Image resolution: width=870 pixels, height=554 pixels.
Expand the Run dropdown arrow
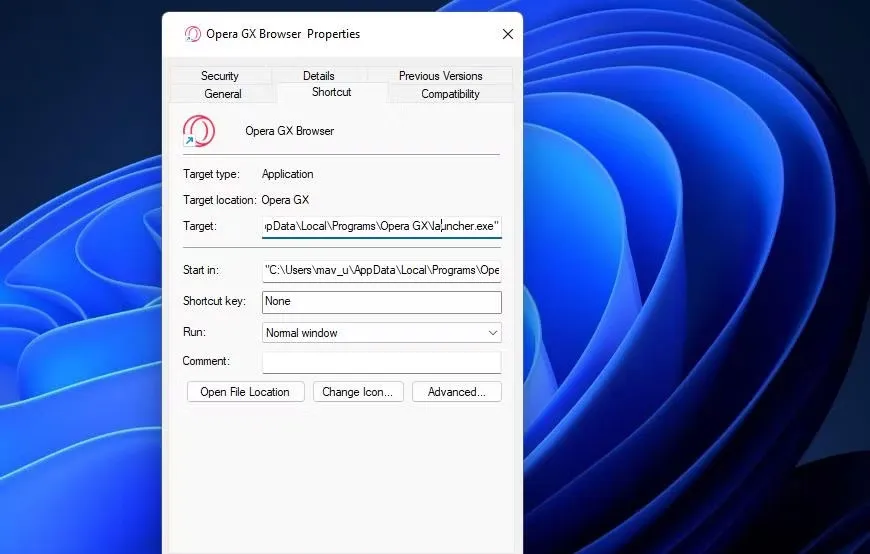click(492, 333)
